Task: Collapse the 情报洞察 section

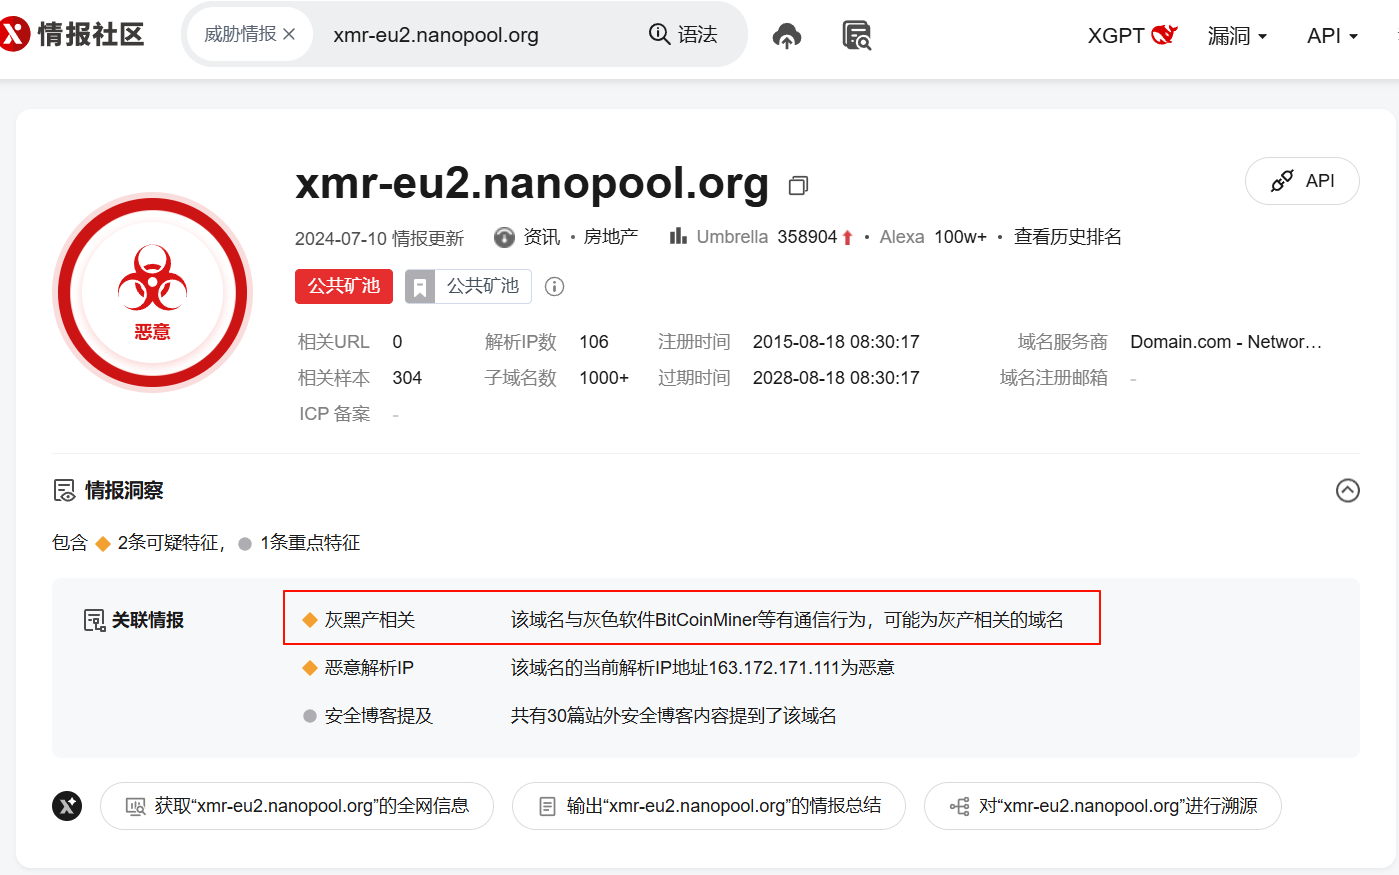Action: (1347, 490)
